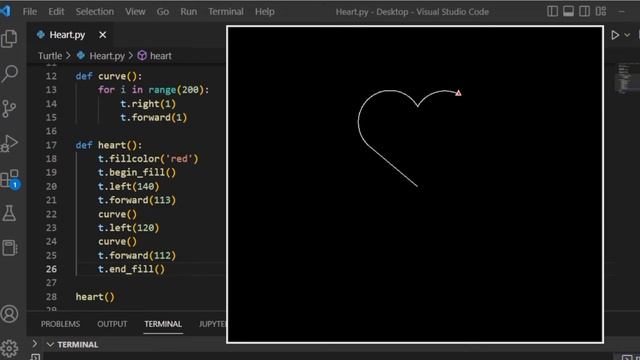Open run options dropdown arrow
Viewport: 640px width, 360px height.
point(627,35)
